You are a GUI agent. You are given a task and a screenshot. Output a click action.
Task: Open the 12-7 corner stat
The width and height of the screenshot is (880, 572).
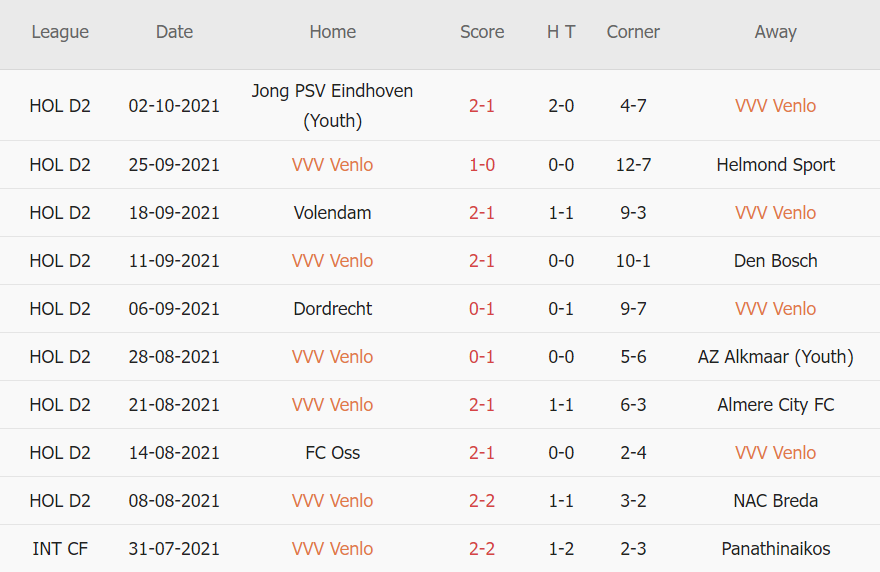click(x=633, y=165)
